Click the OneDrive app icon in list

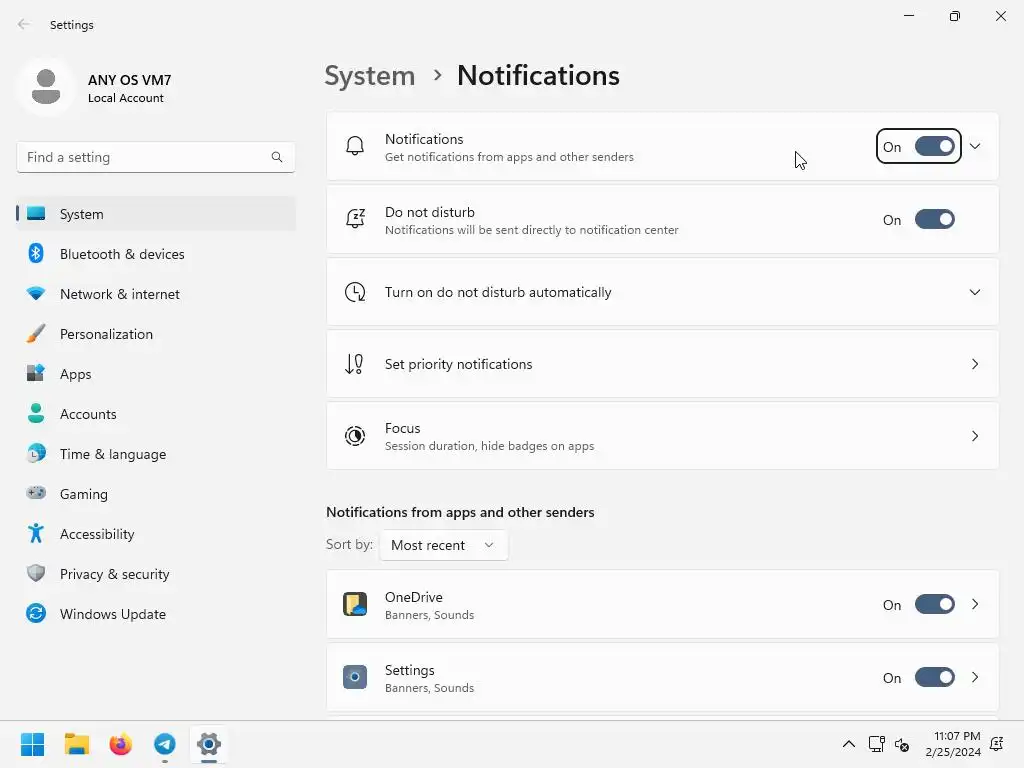355,604
